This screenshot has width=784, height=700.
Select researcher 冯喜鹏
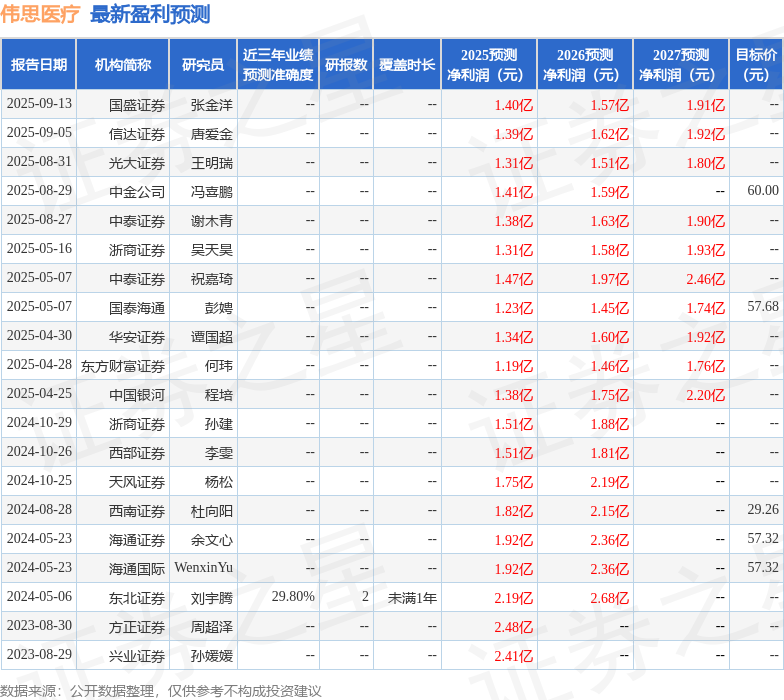212,192
